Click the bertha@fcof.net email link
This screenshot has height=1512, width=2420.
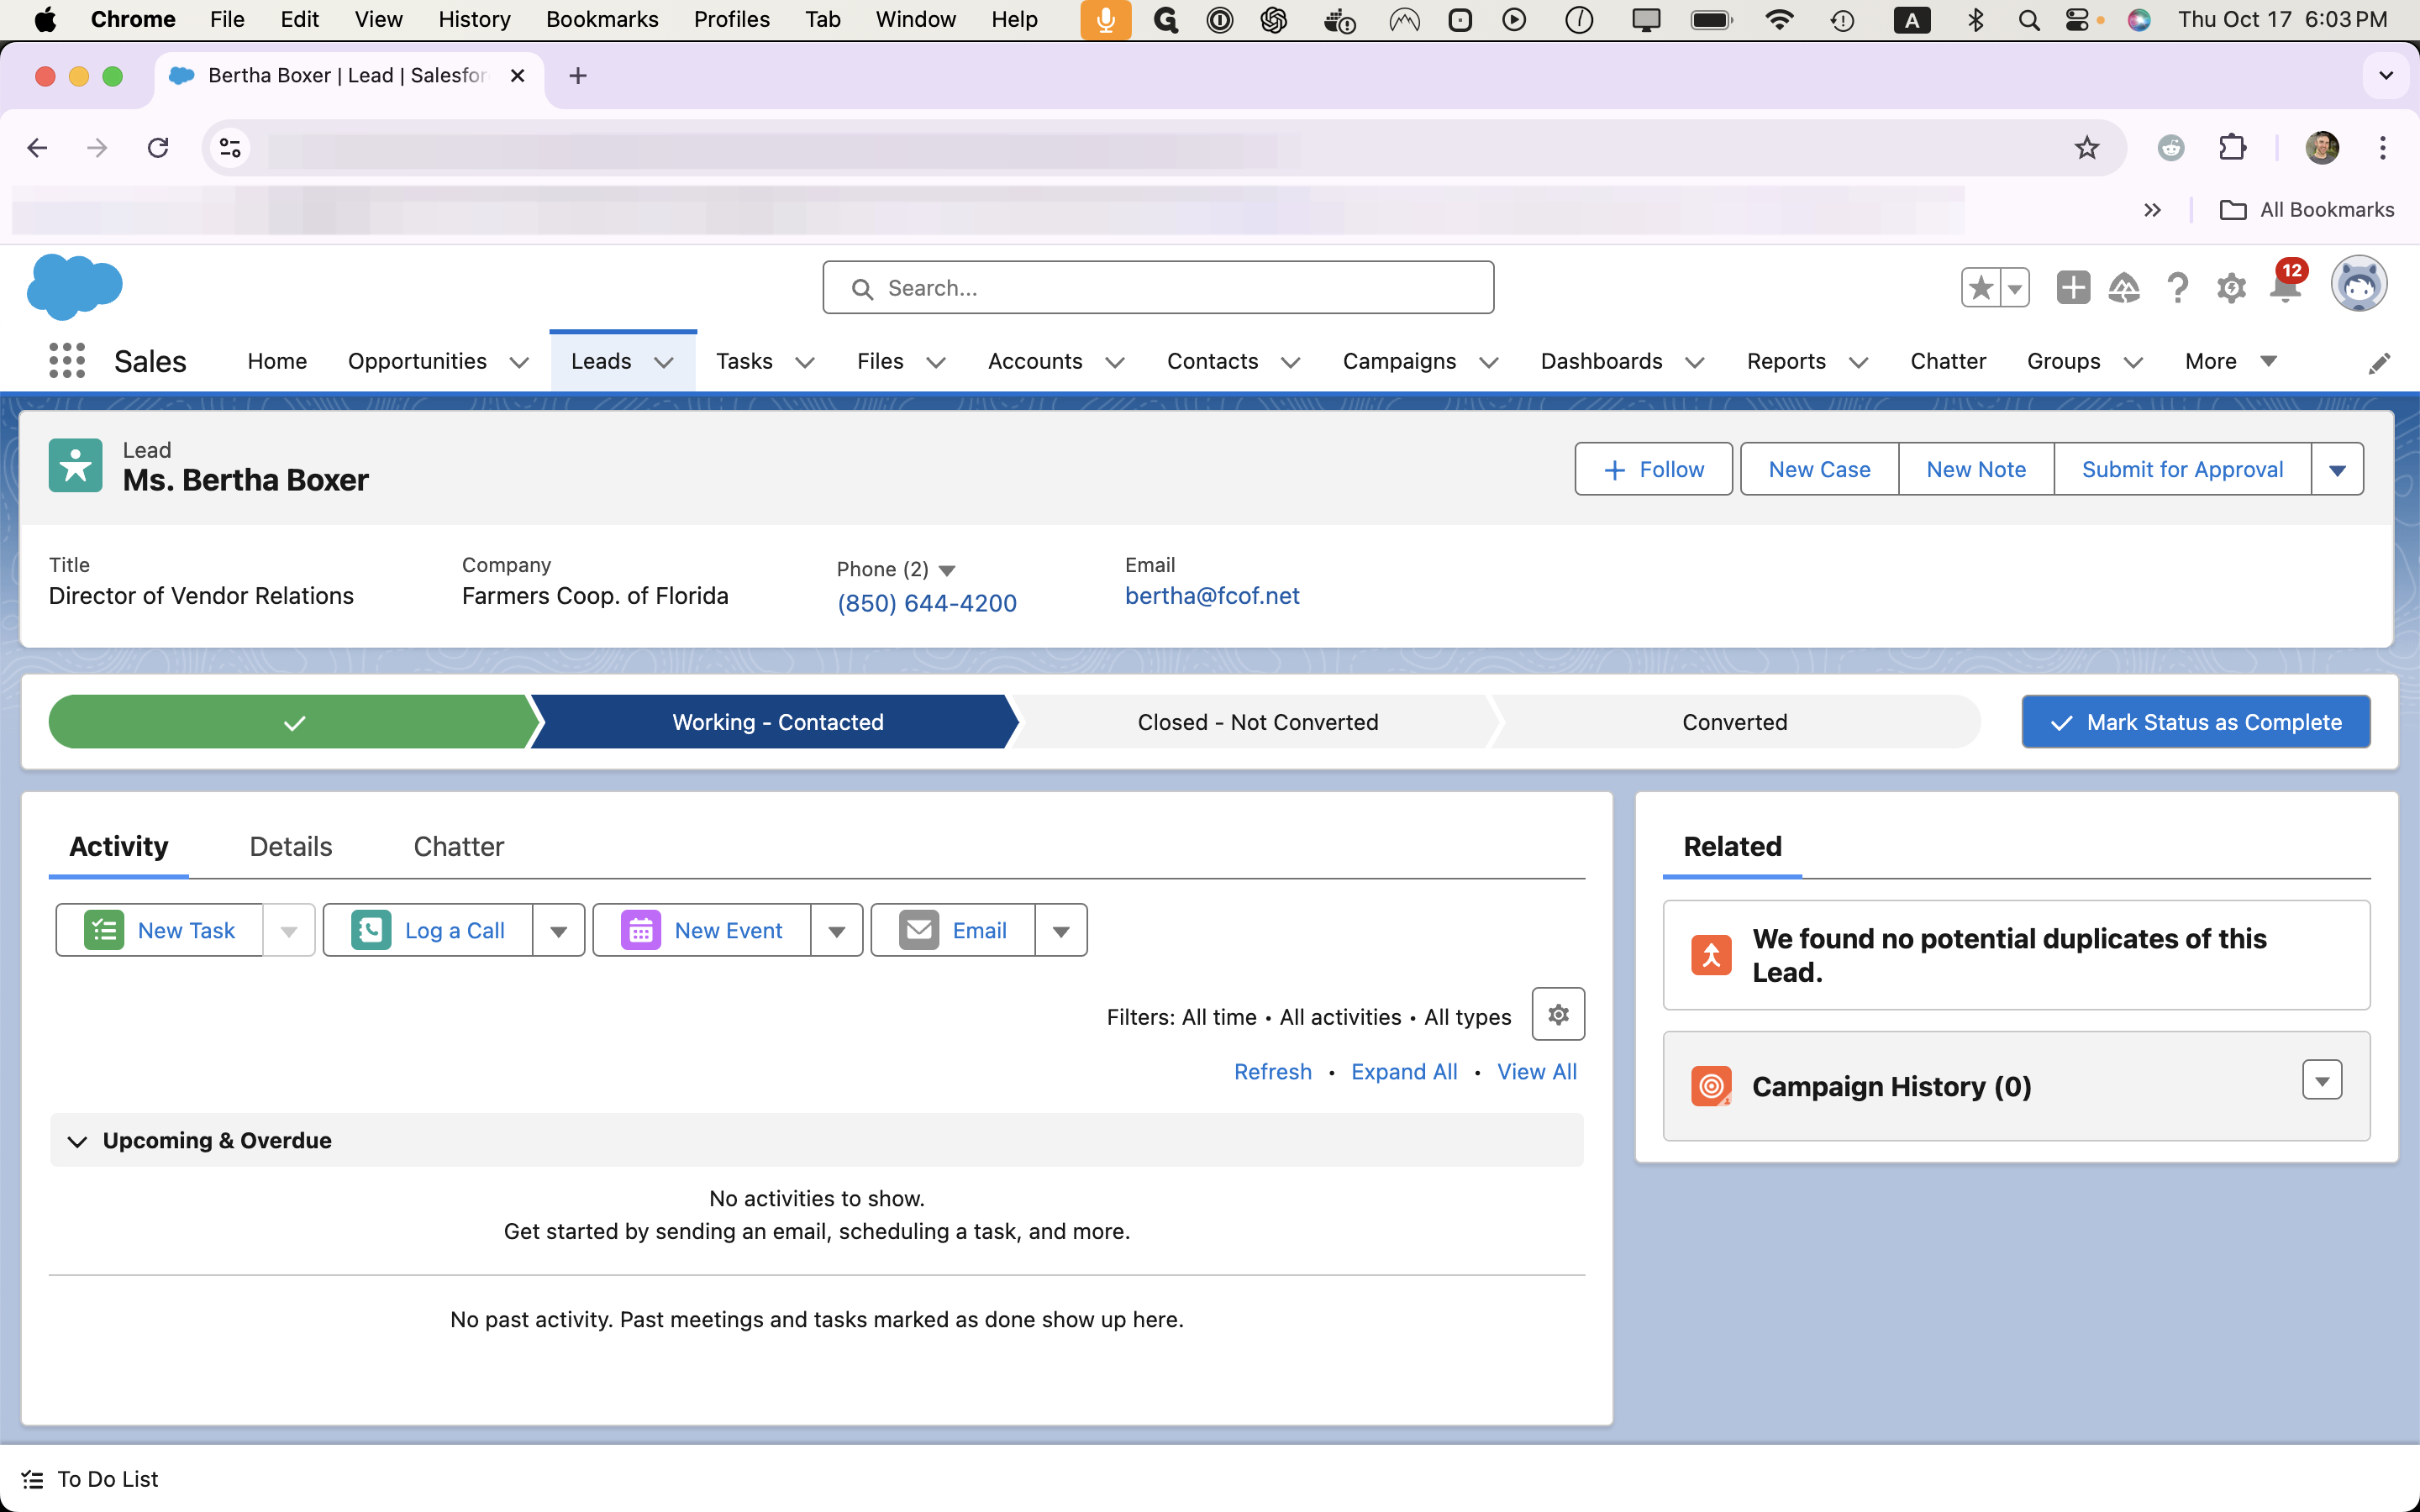tap(1209, 594)
